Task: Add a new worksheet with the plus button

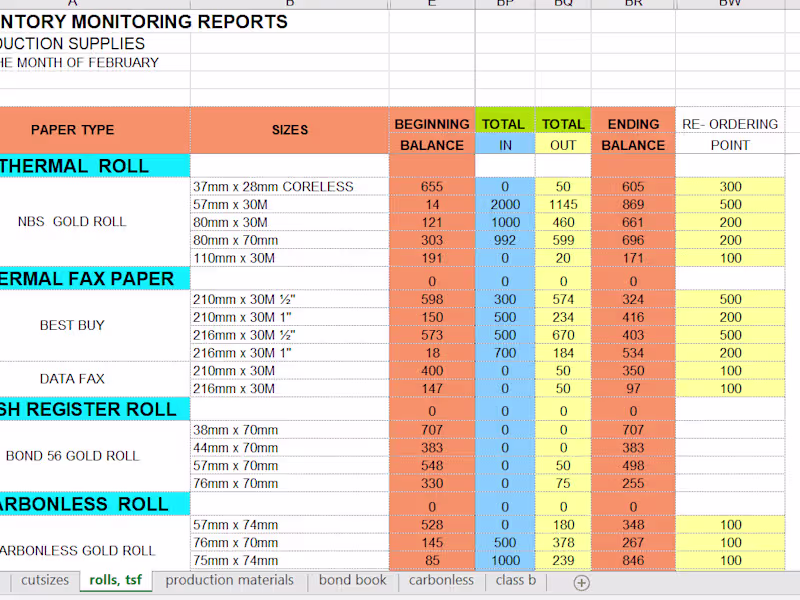Action: [580, 582]
